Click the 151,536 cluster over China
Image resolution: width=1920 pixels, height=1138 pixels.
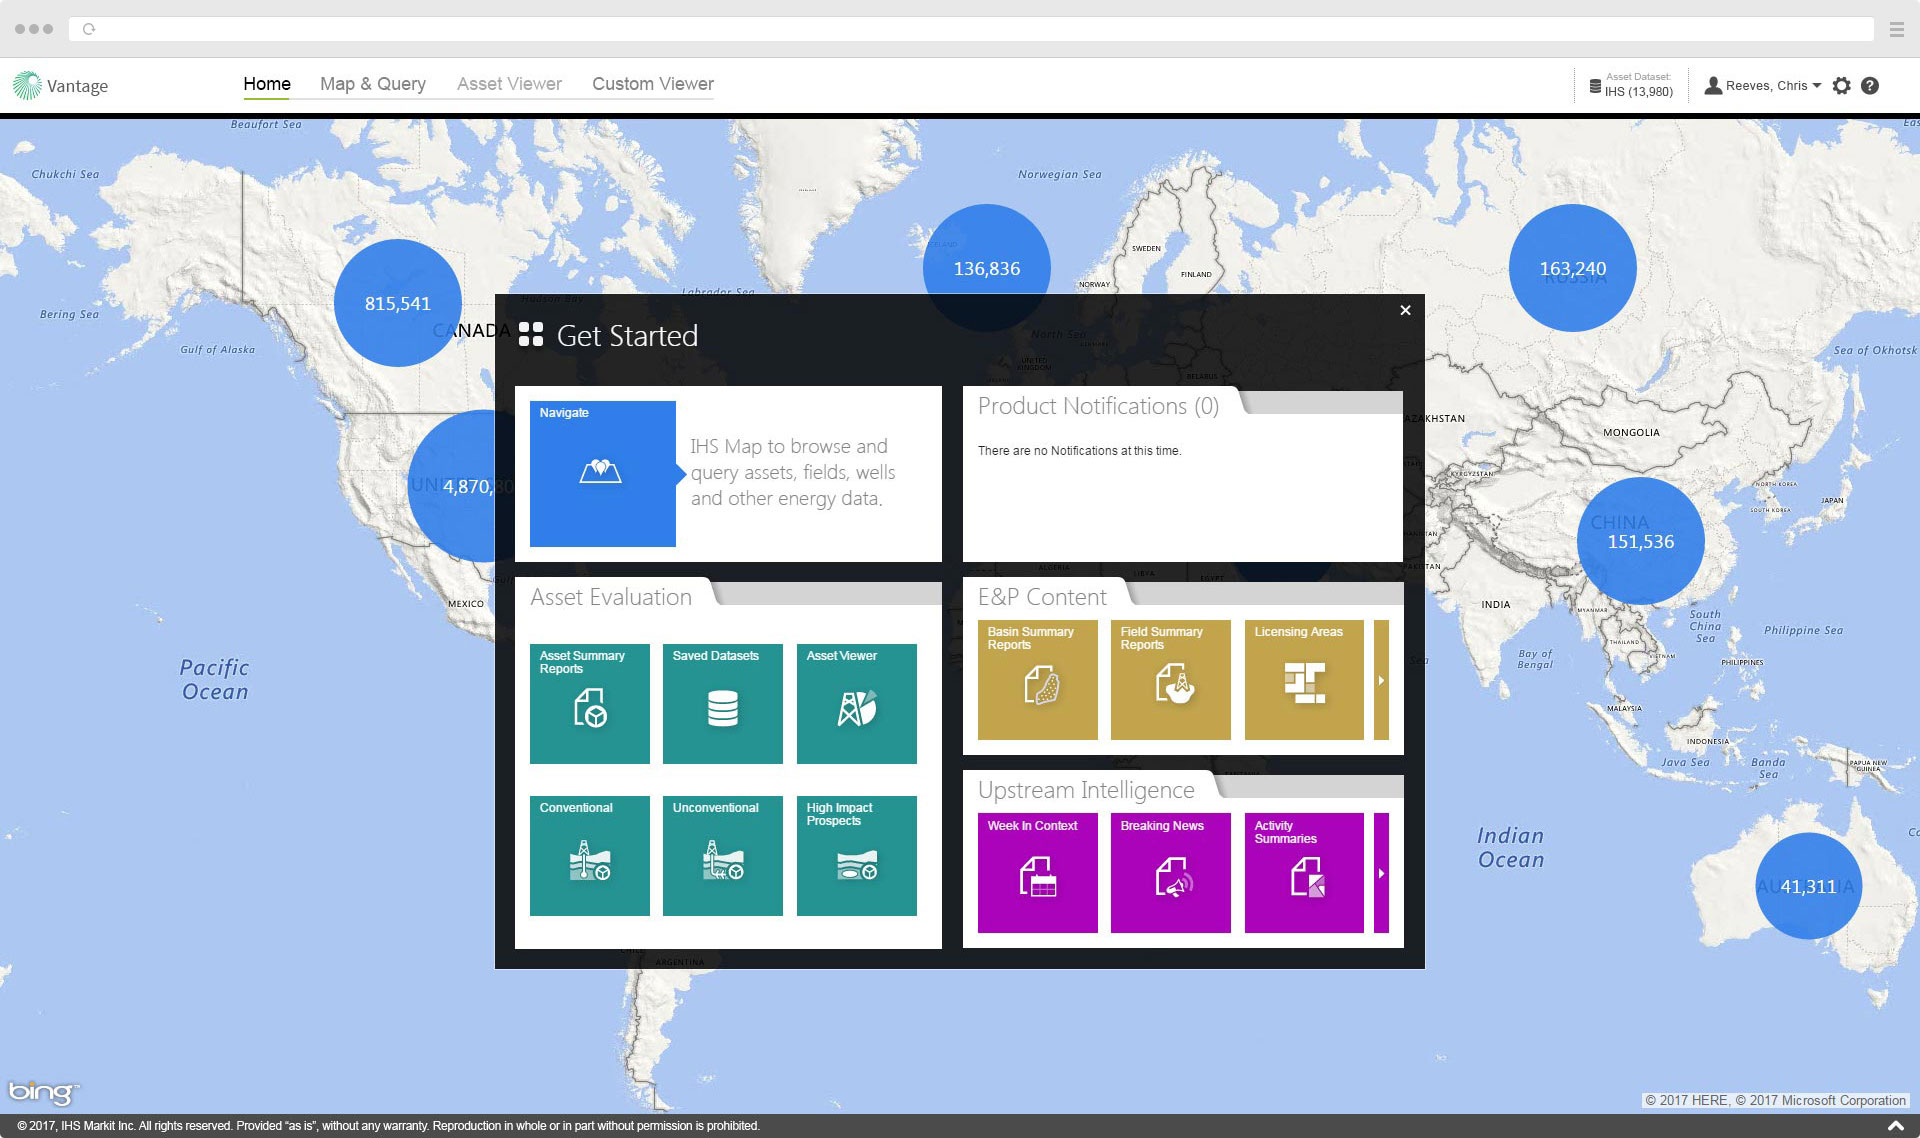click(1640, 541)
